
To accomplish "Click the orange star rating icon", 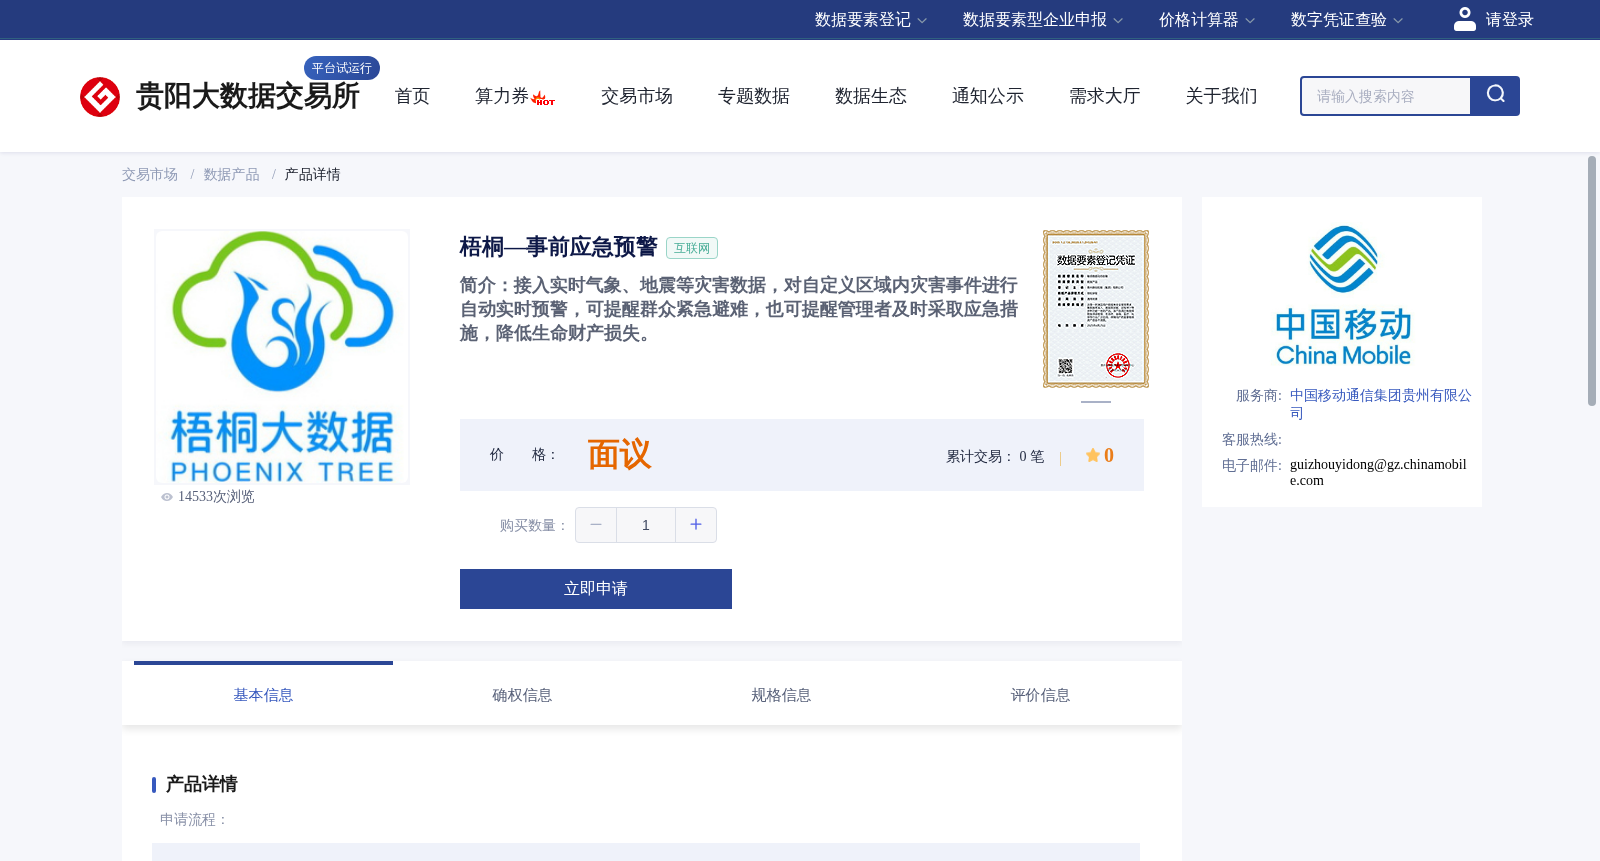I will click(1093, 455).
